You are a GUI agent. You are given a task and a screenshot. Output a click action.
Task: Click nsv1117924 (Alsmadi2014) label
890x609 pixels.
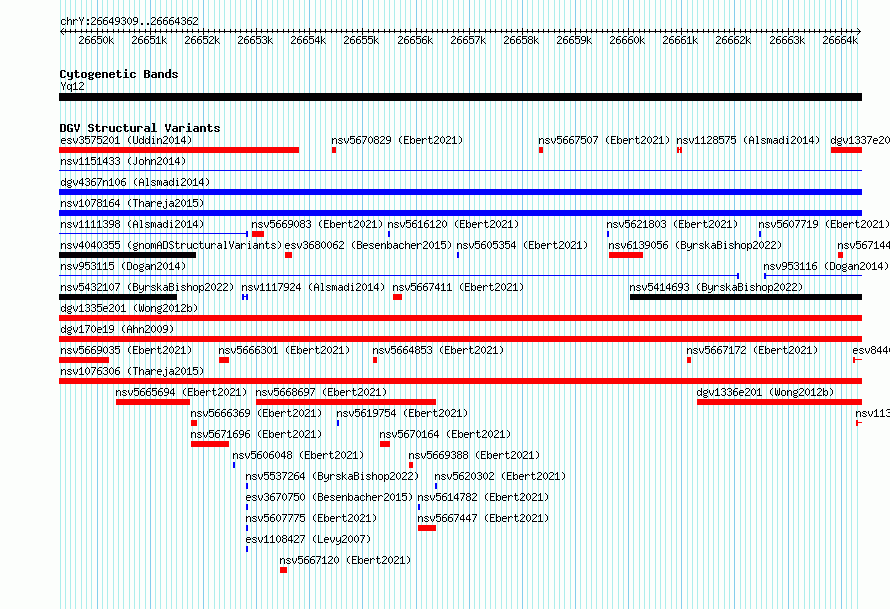[313, 287]
